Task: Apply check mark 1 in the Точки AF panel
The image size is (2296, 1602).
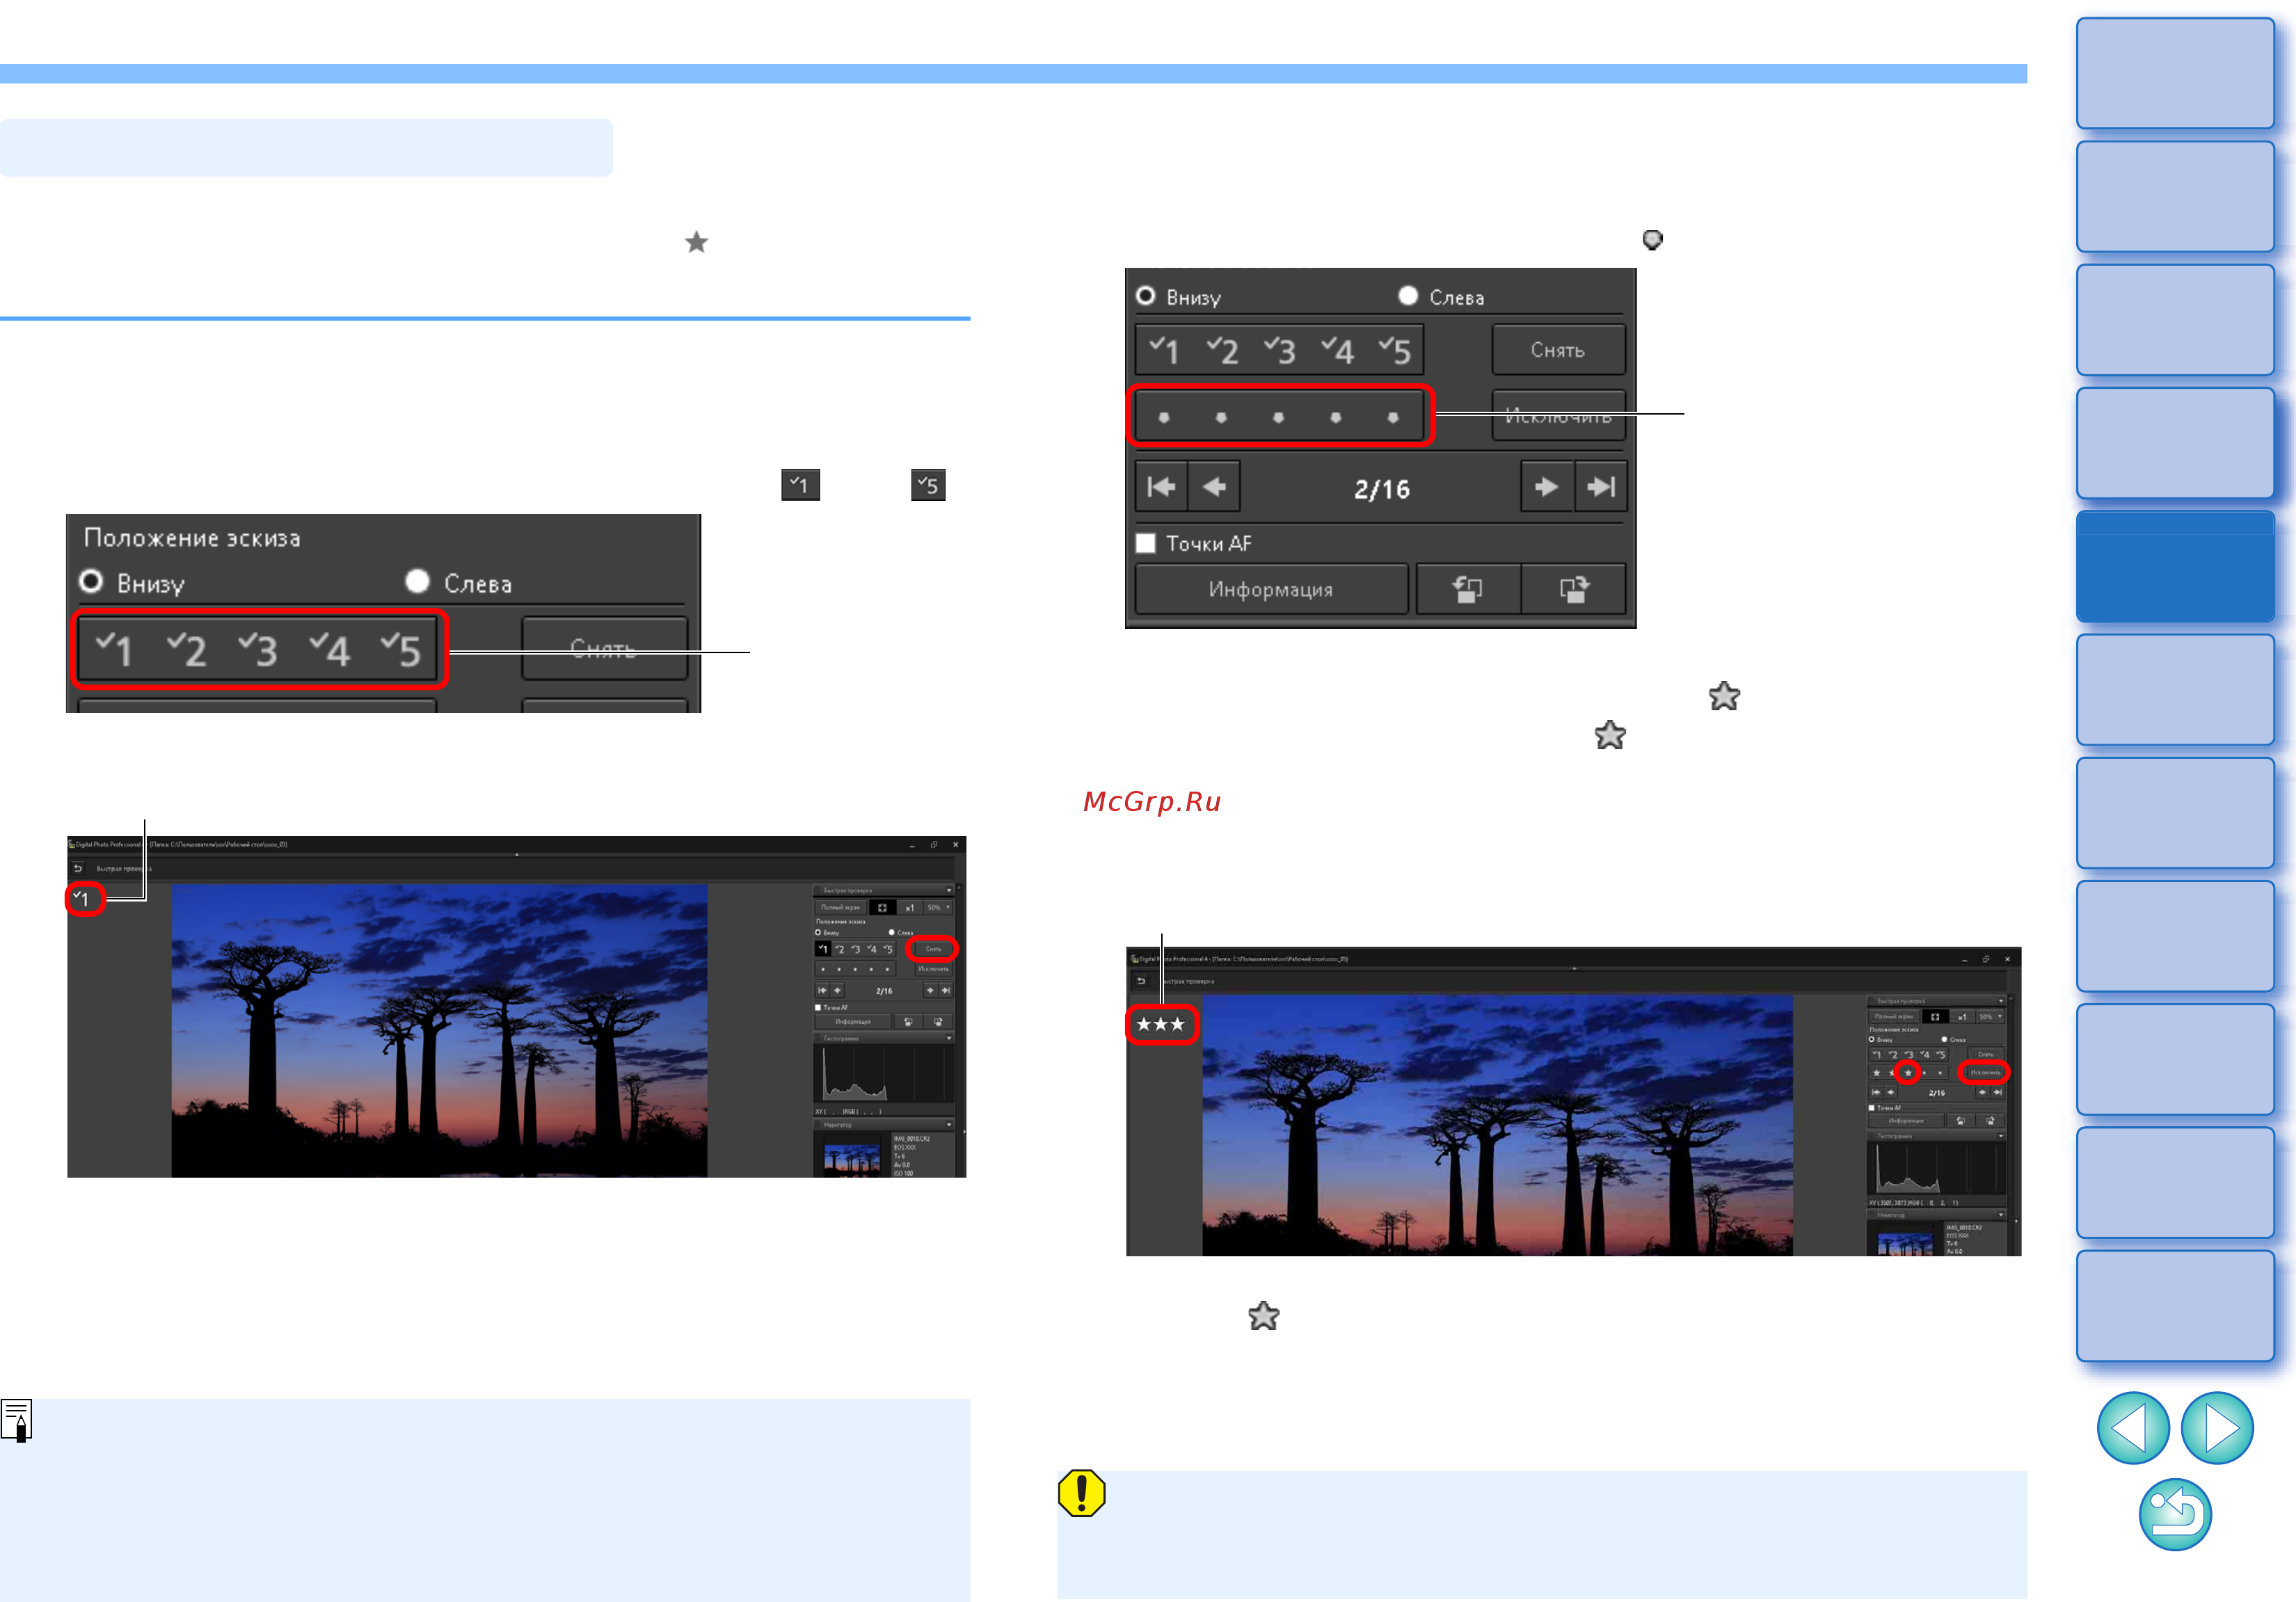Action: click(1164, 350)
